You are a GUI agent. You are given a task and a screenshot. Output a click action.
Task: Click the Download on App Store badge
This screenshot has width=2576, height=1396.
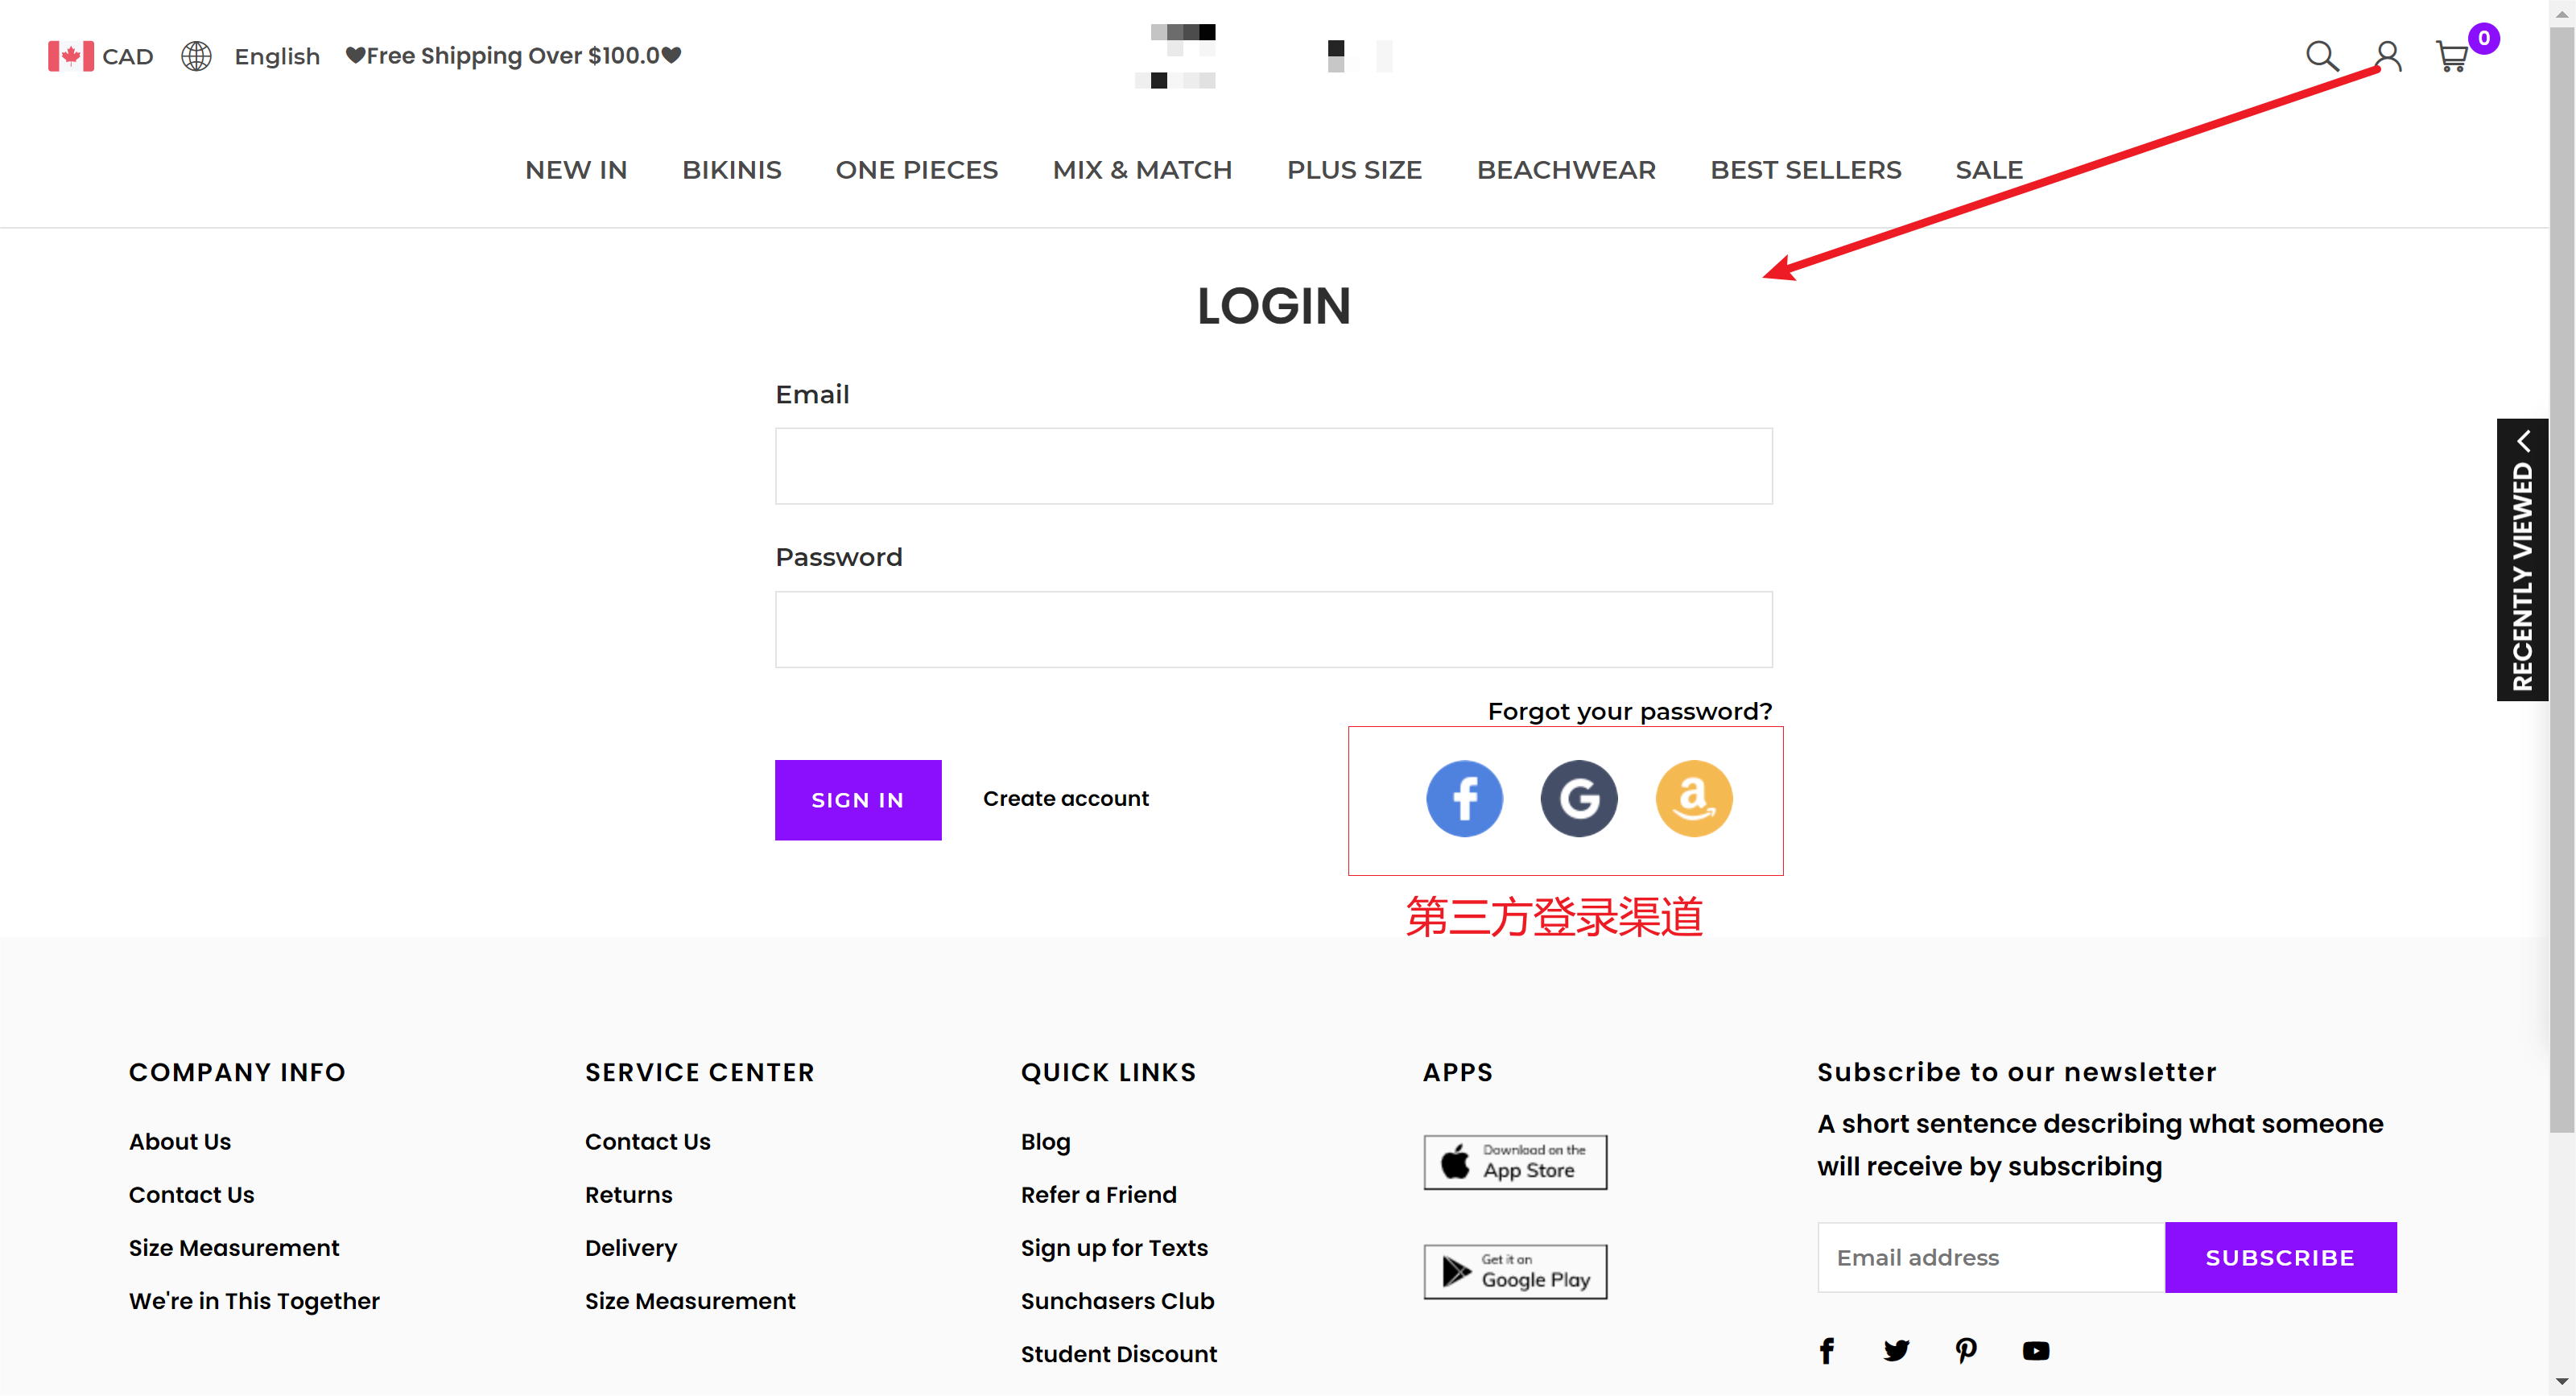click(x=1515, y=1162)
